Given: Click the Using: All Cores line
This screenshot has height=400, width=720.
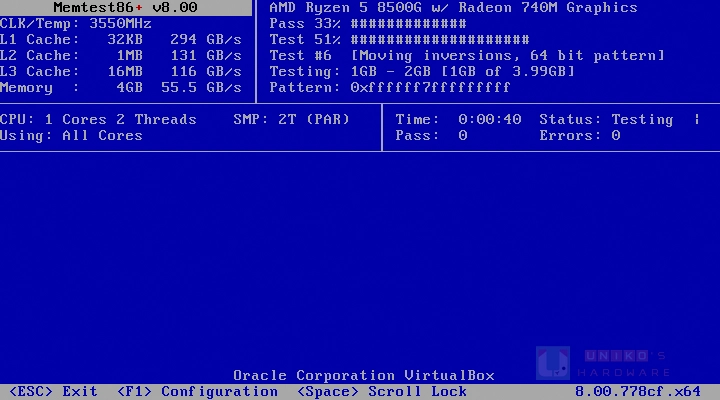Looking at the screenshot, I should (71, 135).
